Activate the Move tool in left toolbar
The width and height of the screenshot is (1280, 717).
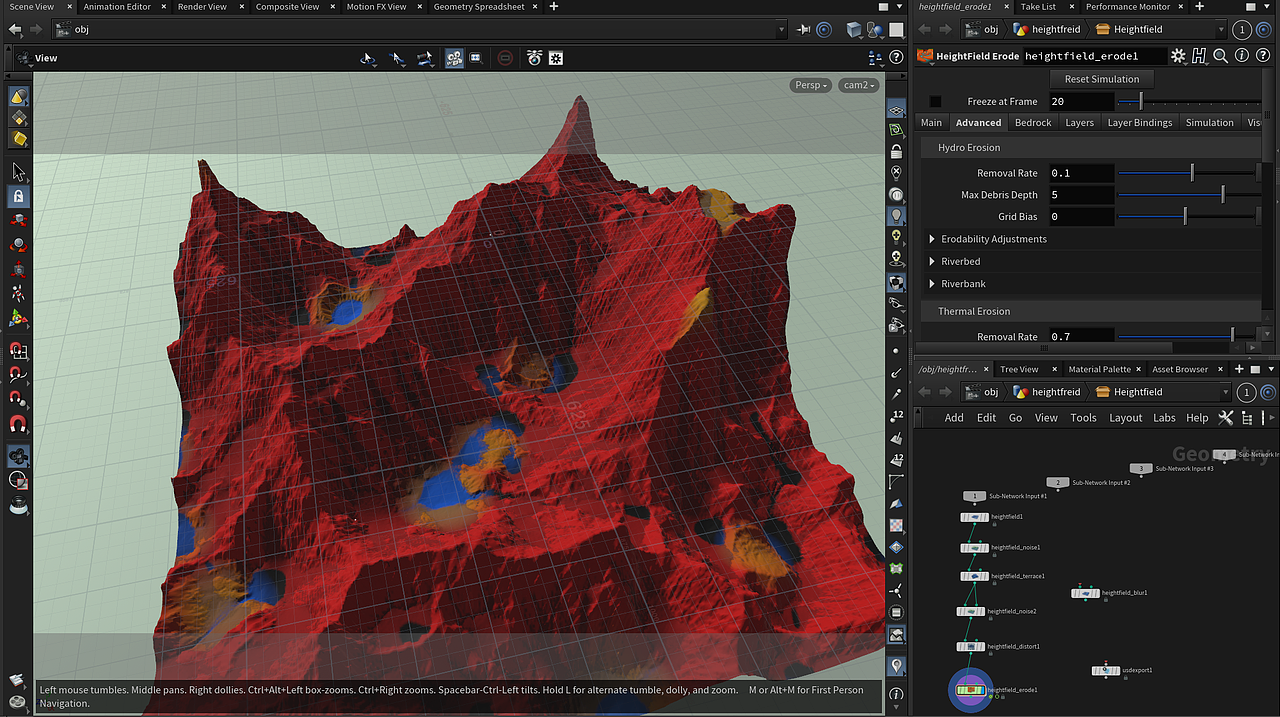(x=18, y=221)
